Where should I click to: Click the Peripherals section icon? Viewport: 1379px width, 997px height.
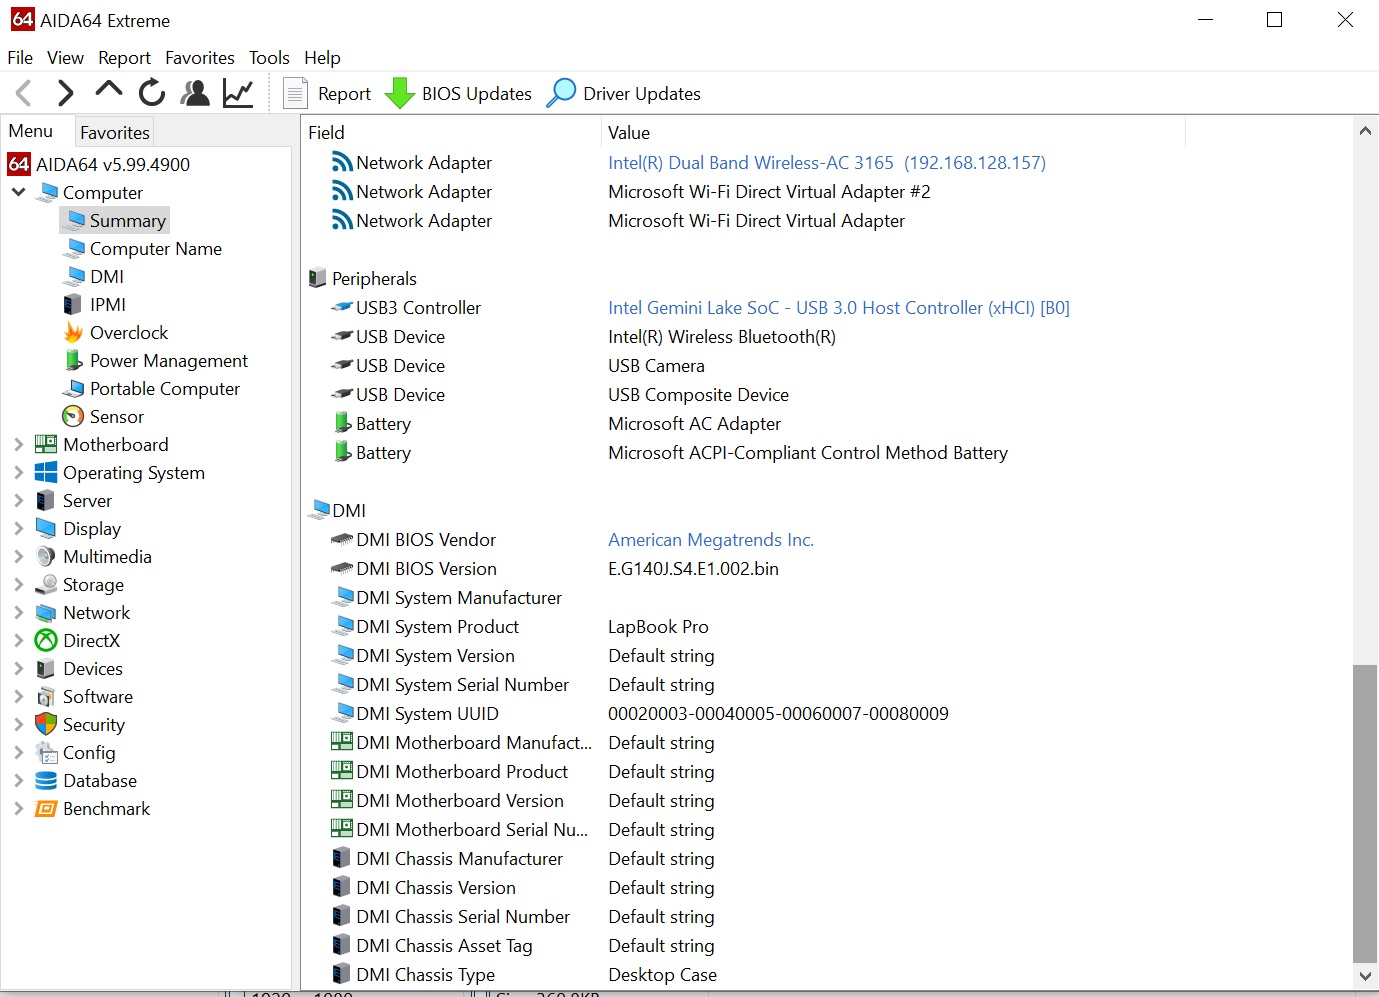click(x=317, y=278)
